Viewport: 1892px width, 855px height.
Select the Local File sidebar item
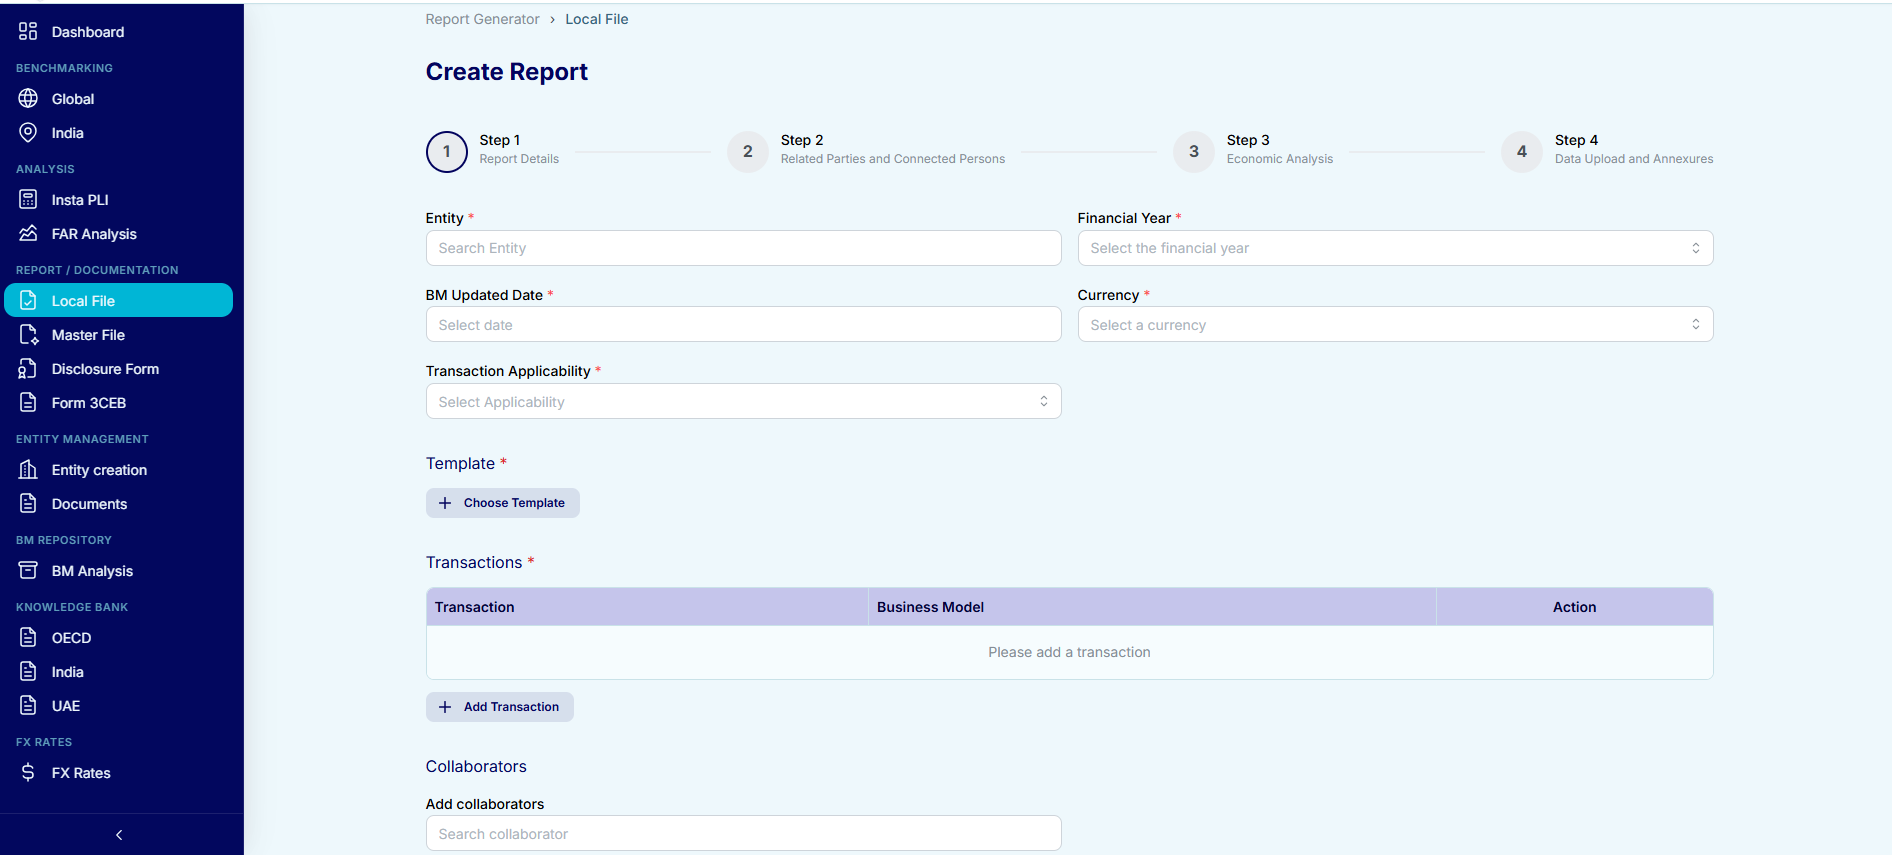coord(118,300)
